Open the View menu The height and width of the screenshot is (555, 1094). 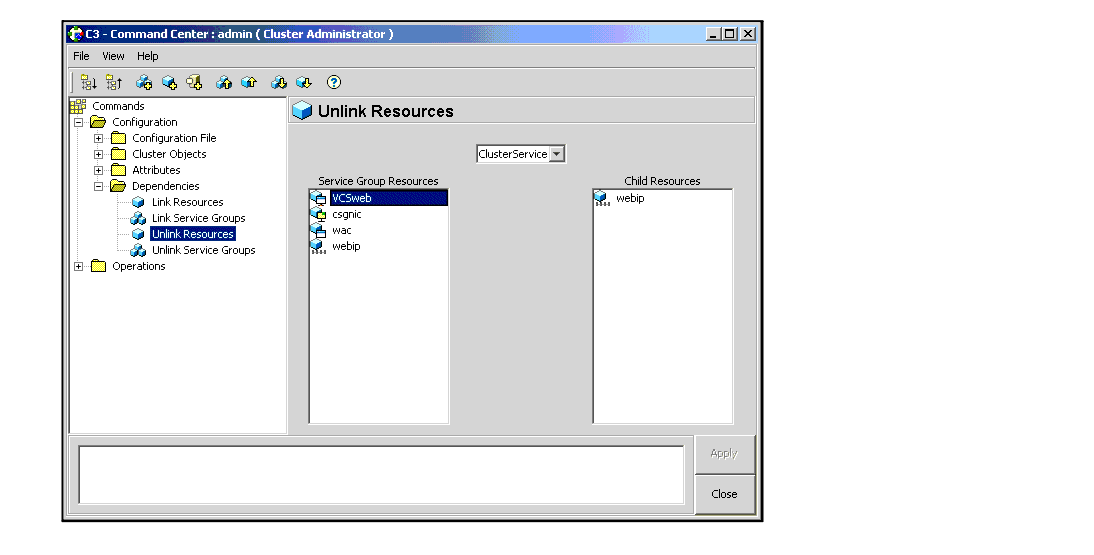tap(113, 56)
